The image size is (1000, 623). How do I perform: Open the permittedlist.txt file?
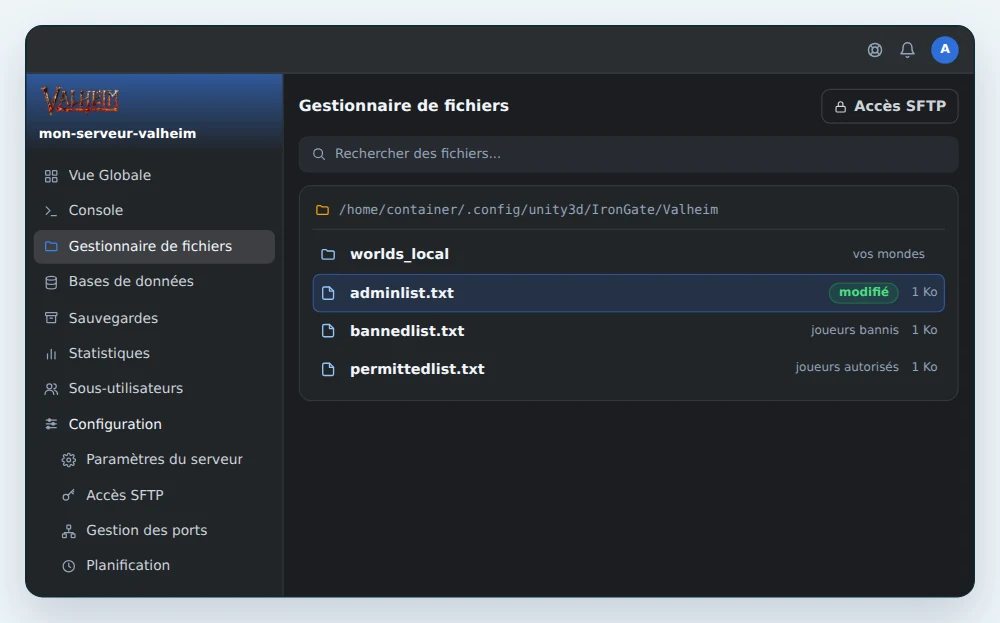(628, 369)
